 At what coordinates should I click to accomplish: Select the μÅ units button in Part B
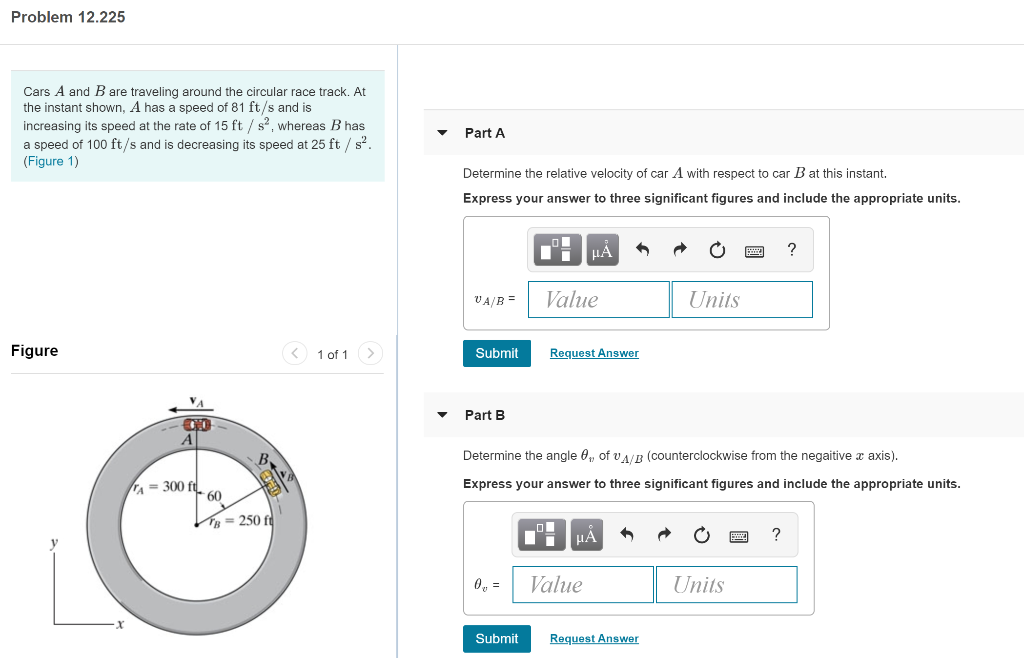coord(586,534)
